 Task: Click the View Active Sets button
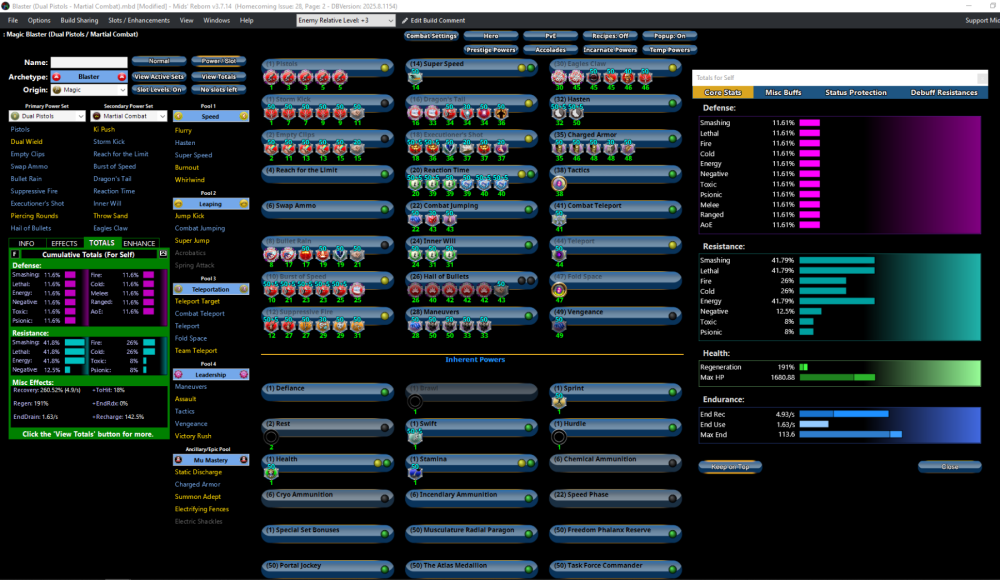tap(159, 76)
